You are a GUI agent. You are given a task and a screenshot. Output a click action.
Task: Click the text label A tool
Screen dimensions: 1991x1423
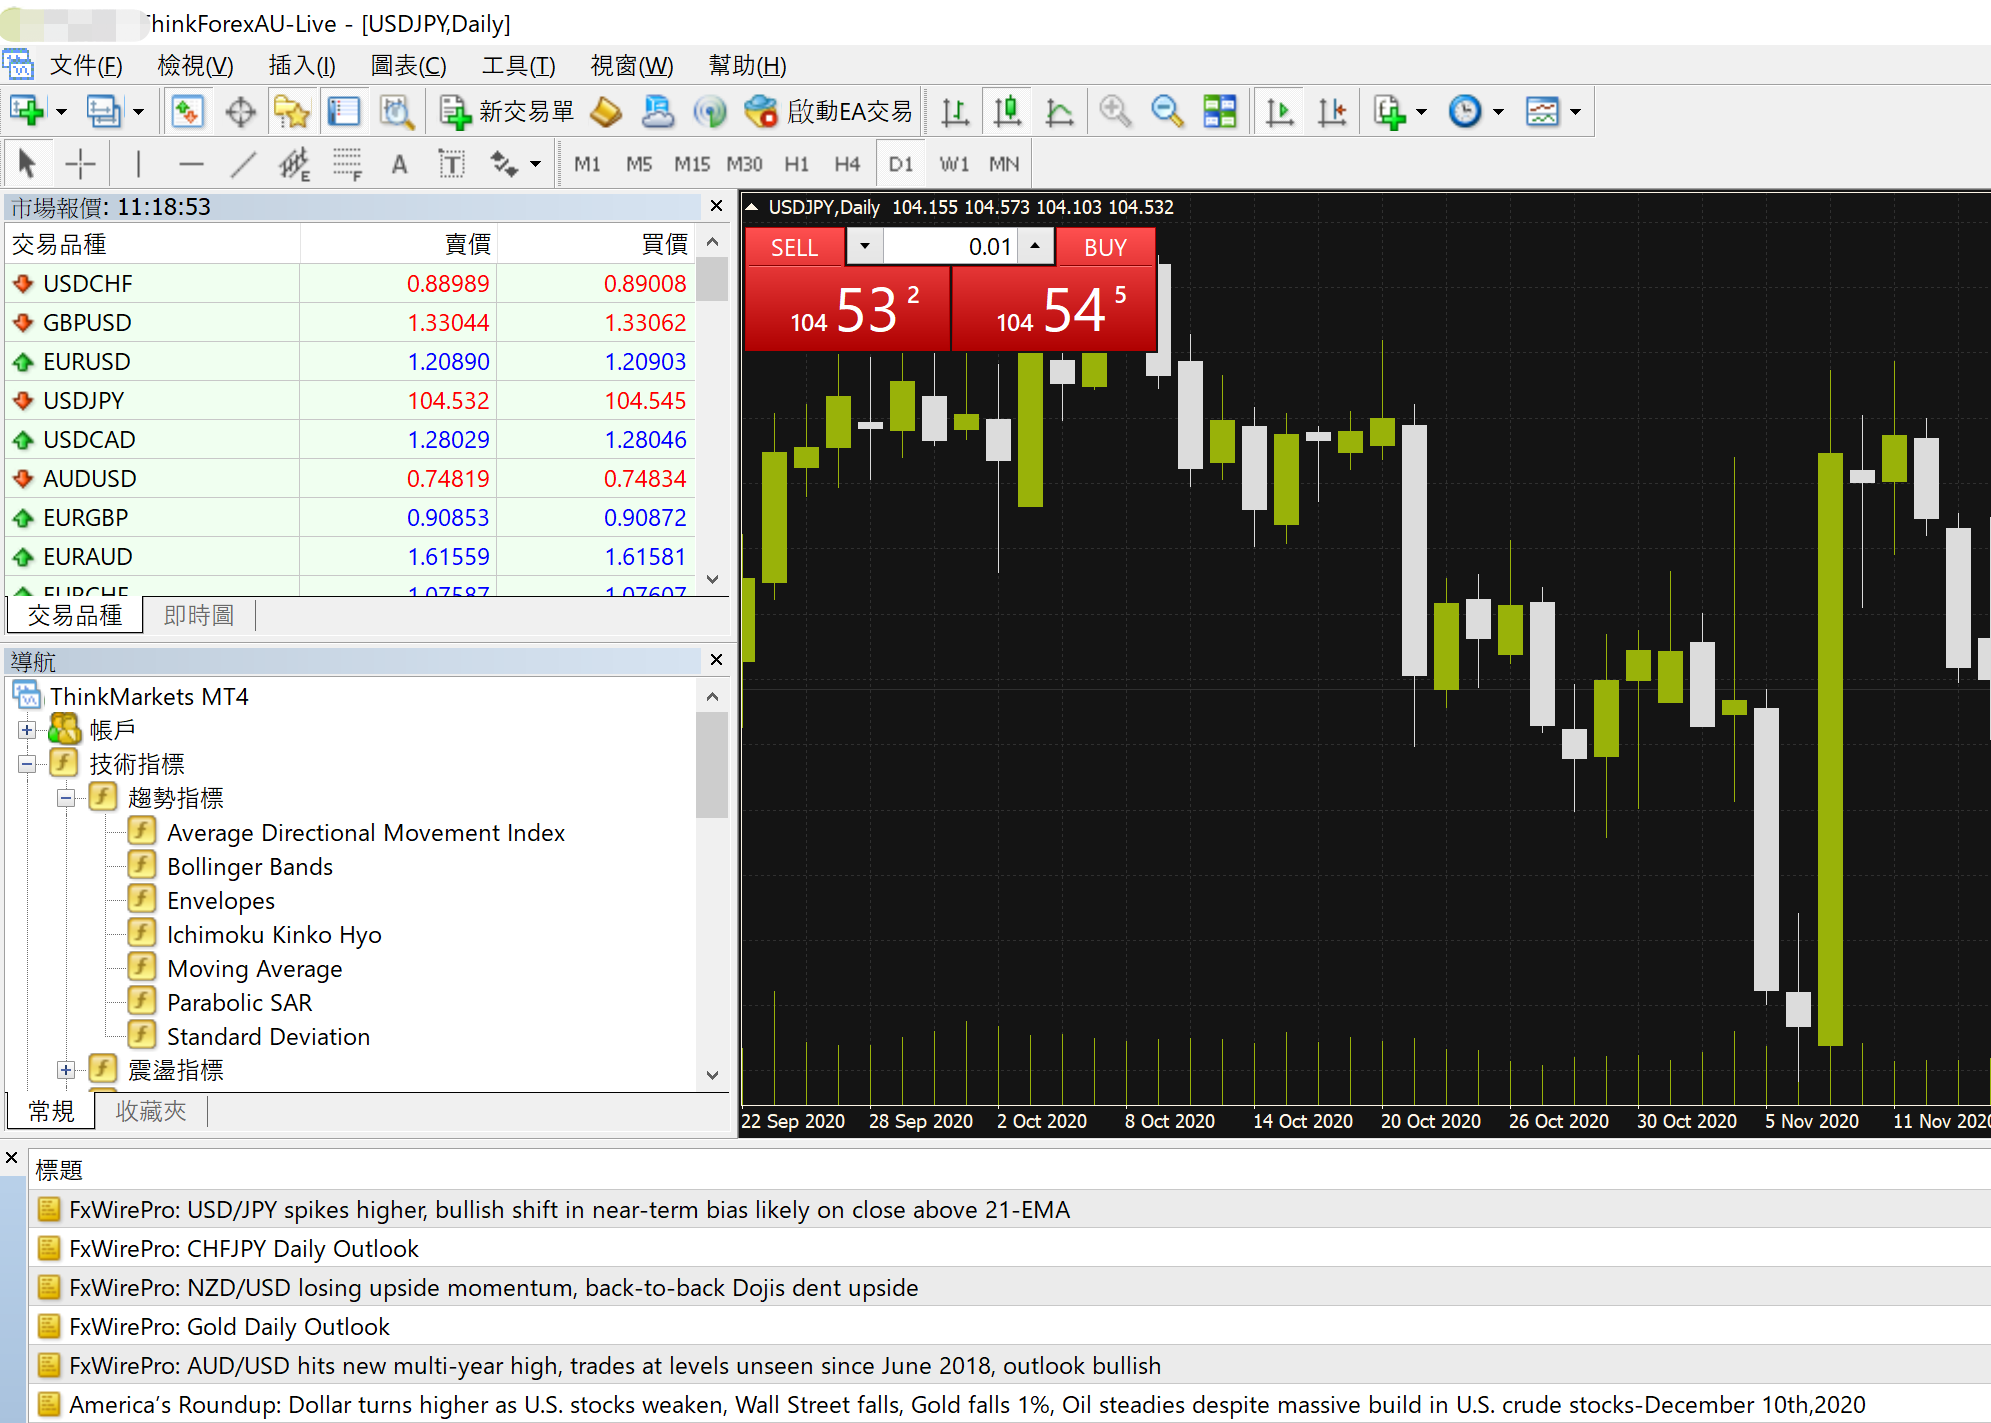point(399,164)
